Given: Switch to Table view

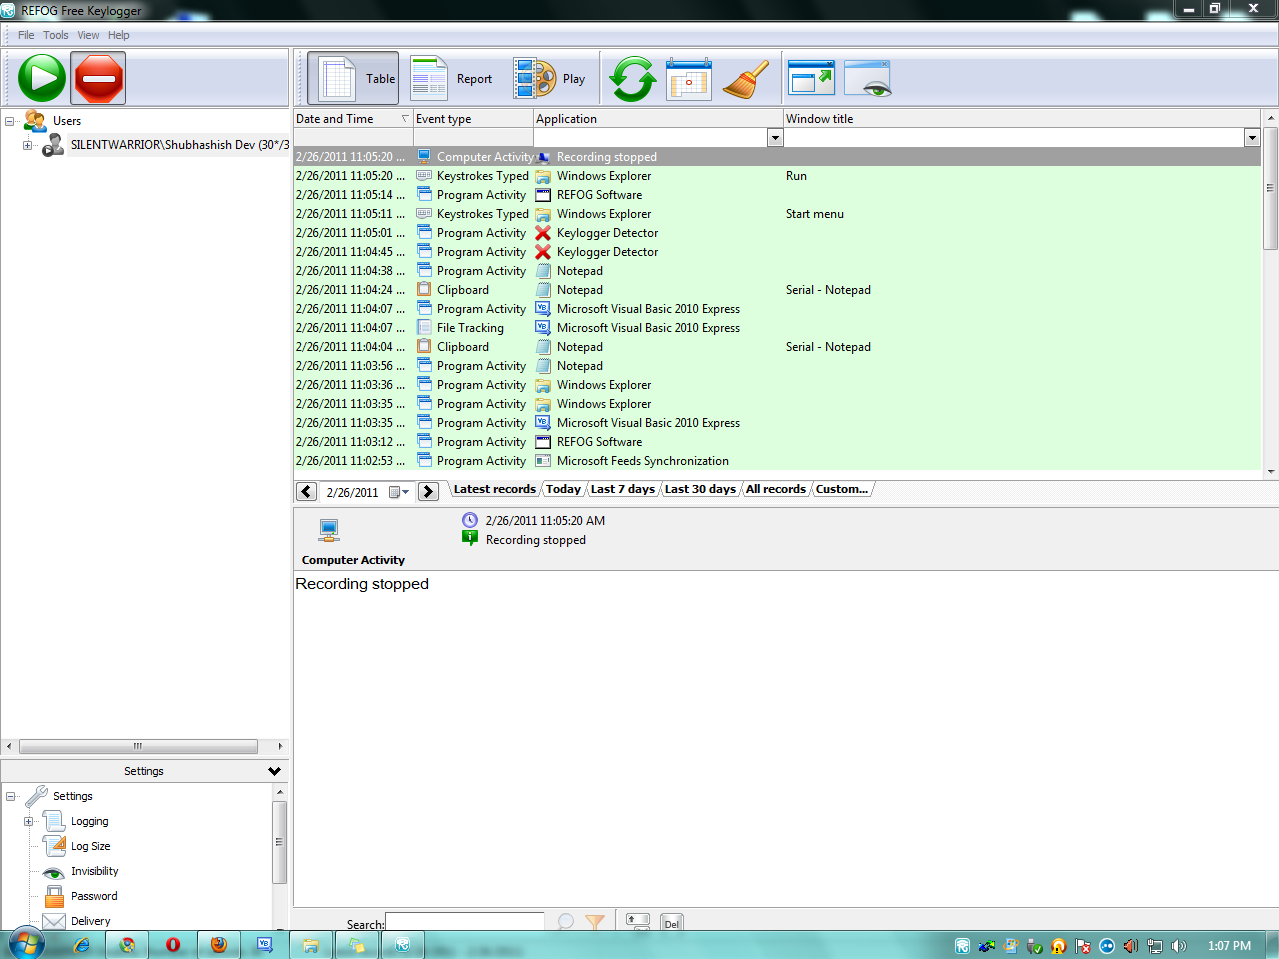Looking at the screenshot, I should coord(353,78).
